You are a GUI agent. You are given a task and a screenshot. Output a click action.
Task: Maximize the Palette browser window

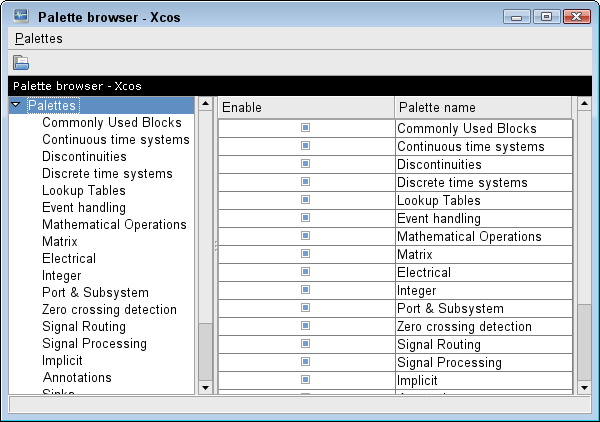(x=546, y=16)
